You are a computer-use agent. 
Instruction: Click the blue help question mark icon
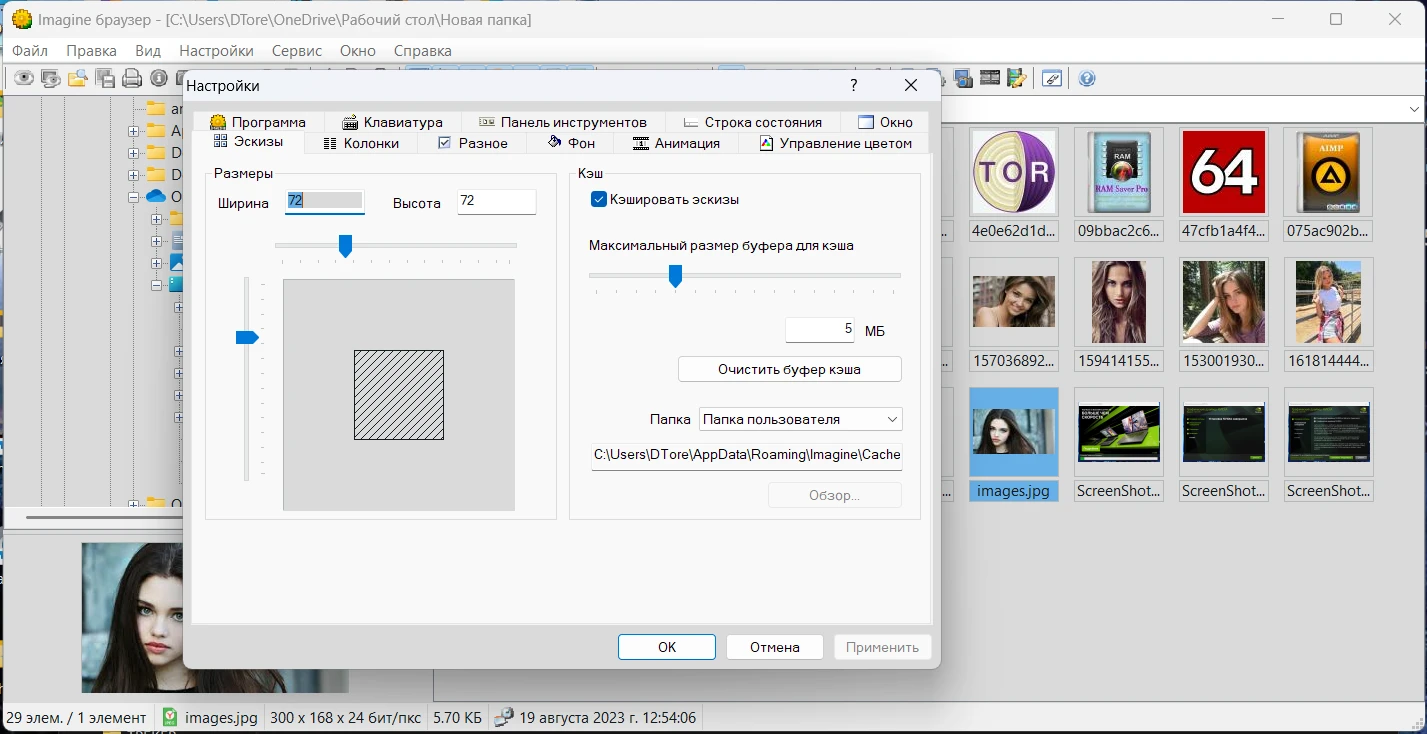pos(1087,79)
